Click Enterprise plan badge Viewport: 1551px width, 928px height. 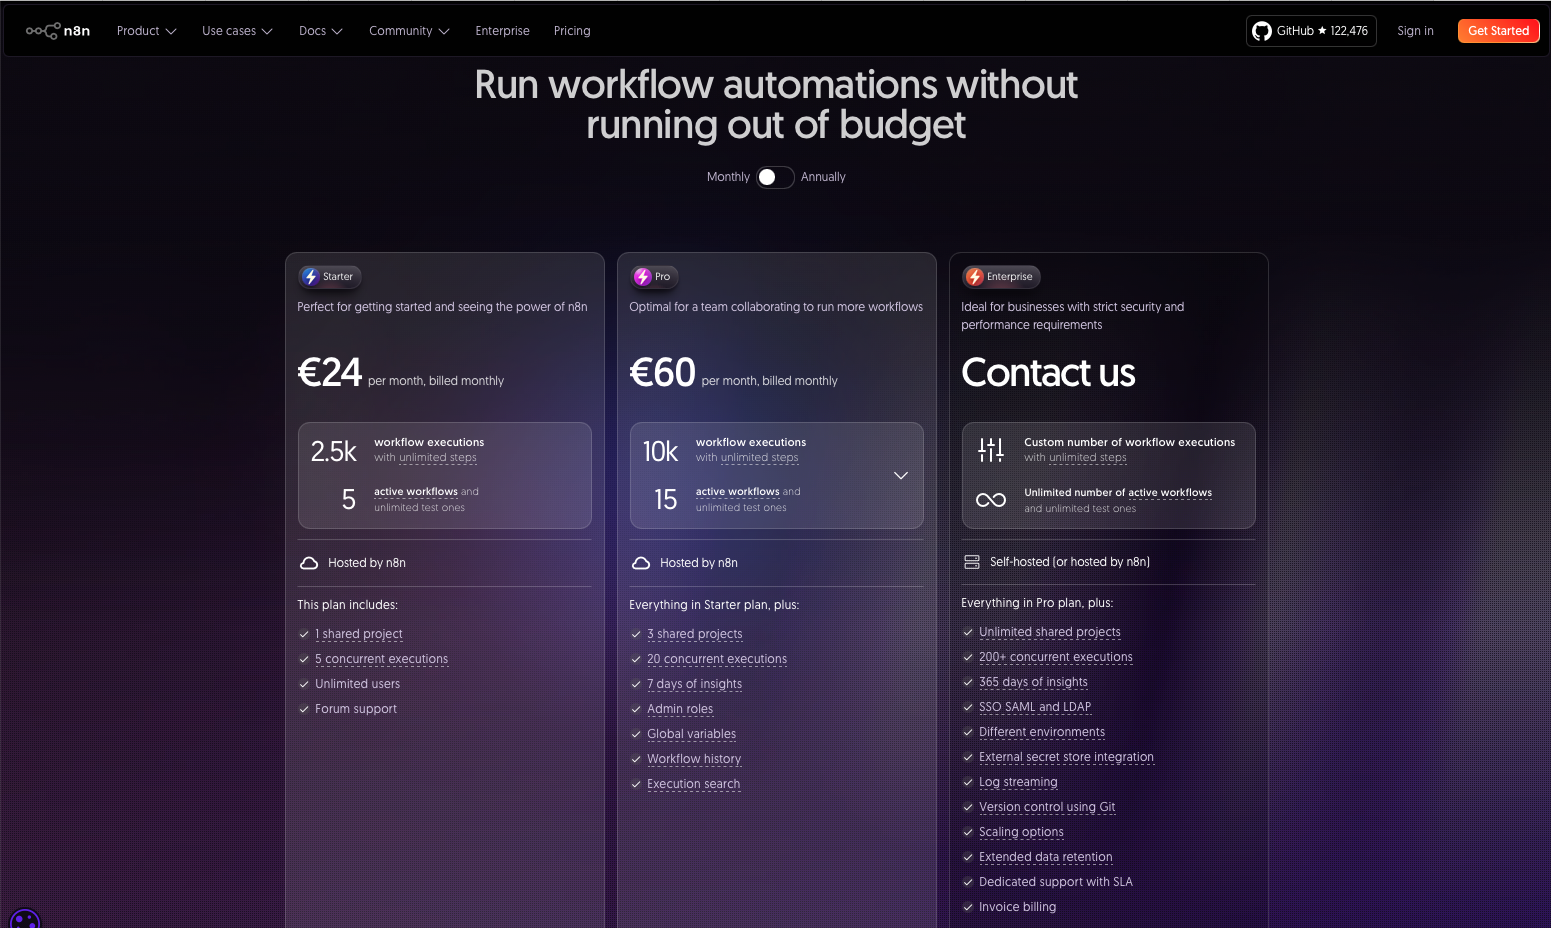pos(1001,277)
